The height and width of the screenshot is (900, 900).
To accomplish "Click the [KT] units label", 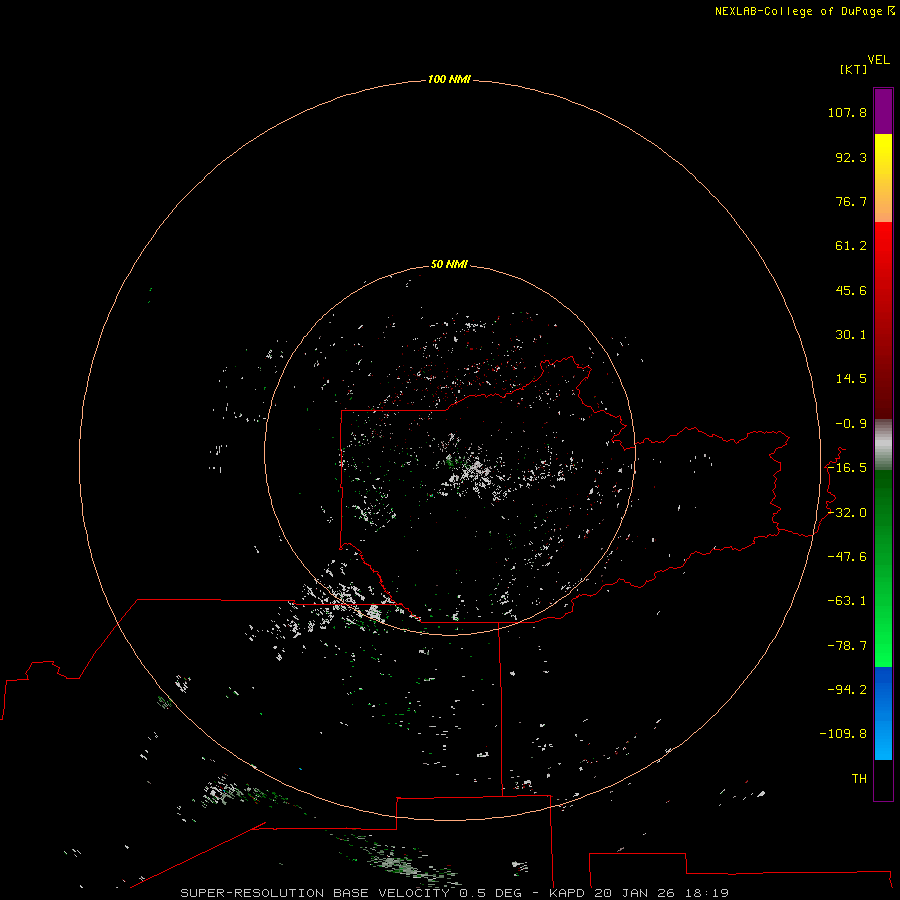I will coord(854,69).
